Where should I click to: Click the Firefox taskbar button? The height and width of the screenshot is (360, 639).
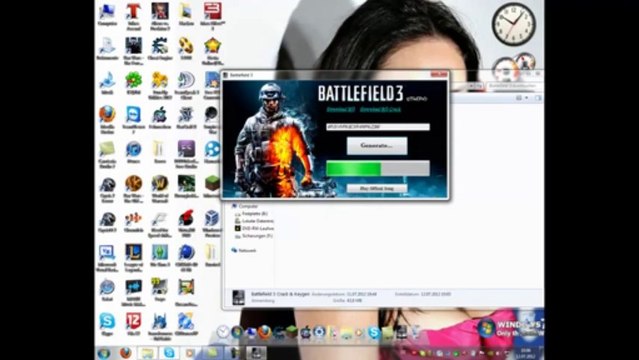point(126,352)
